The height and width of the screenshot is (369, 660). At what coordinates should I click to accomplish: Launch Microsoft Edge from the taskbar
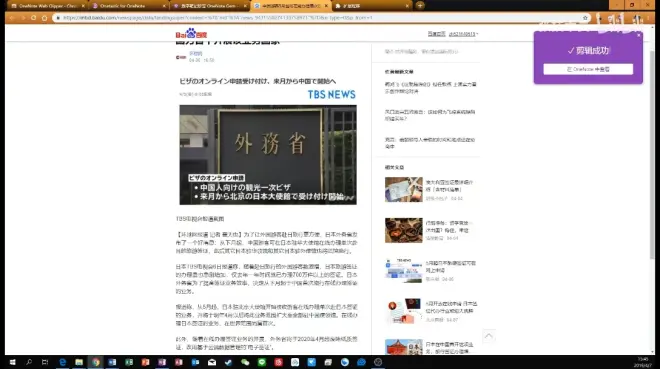tap(62, 362)
